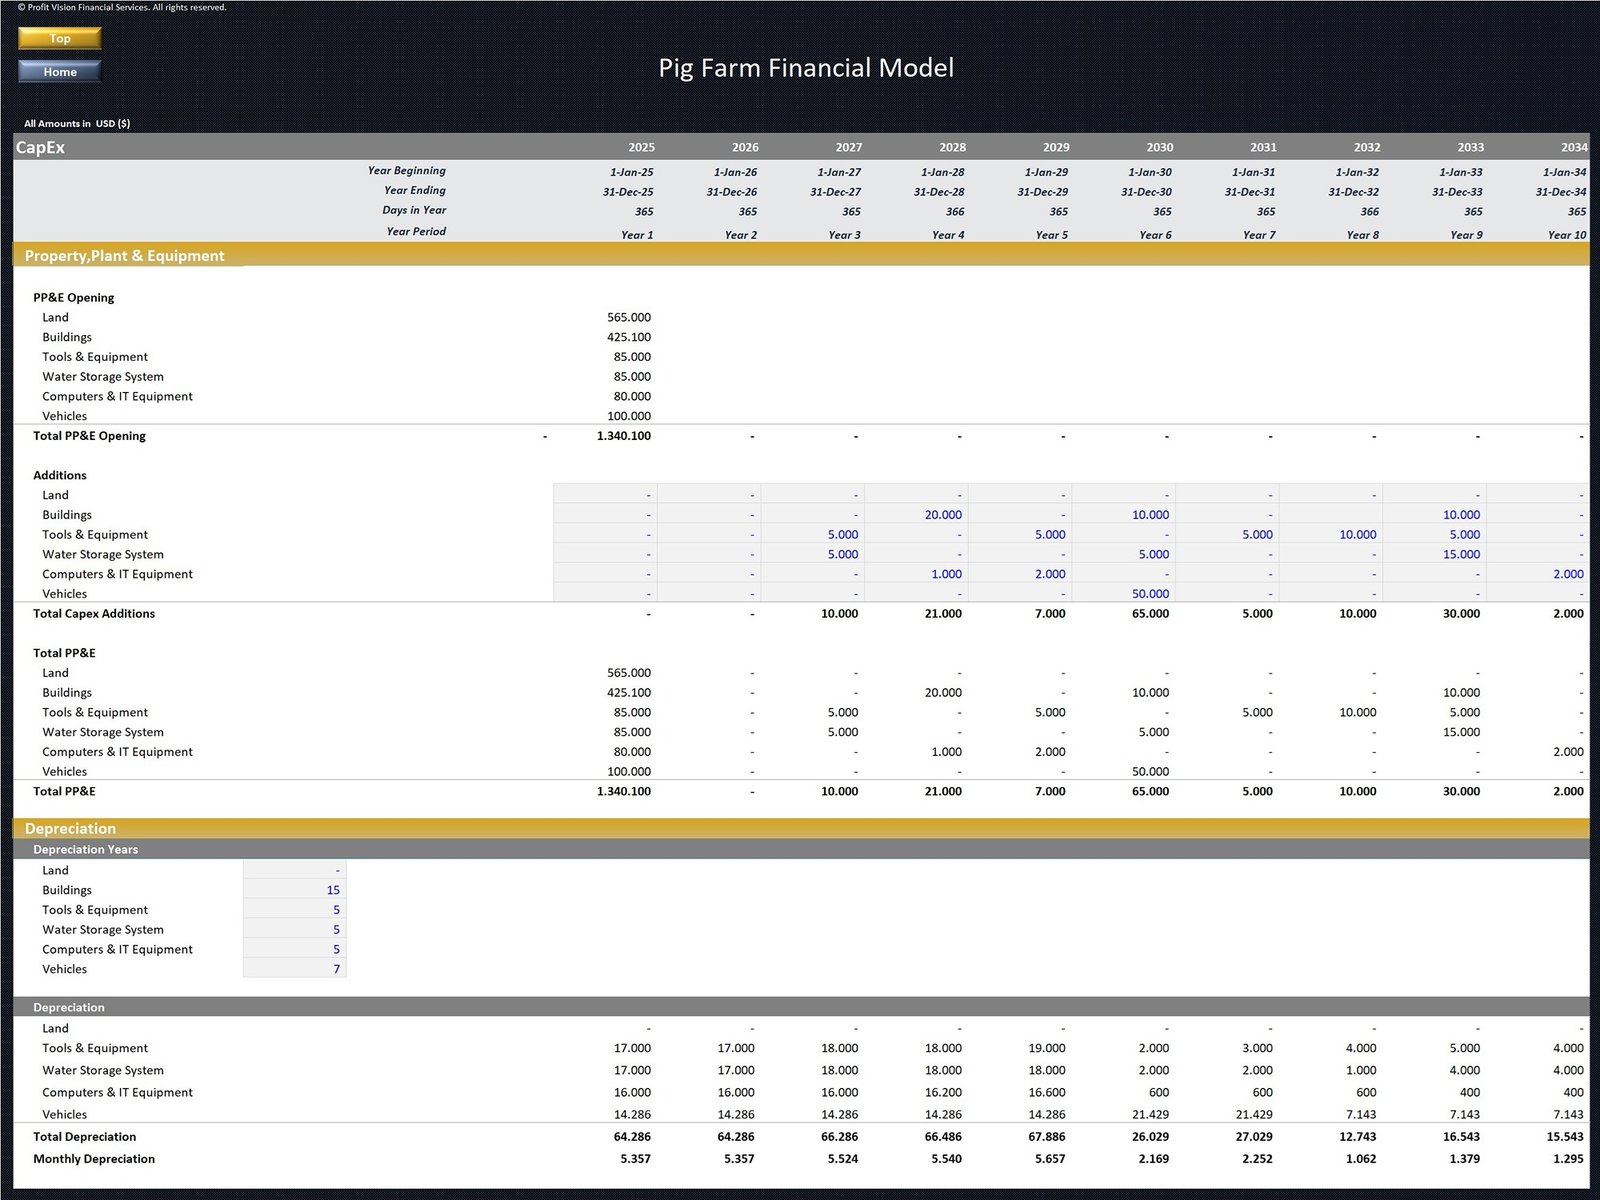The image size is (1600, 1200).
Task: Select the Land depreciation years input cell
Action: point(295,870)
